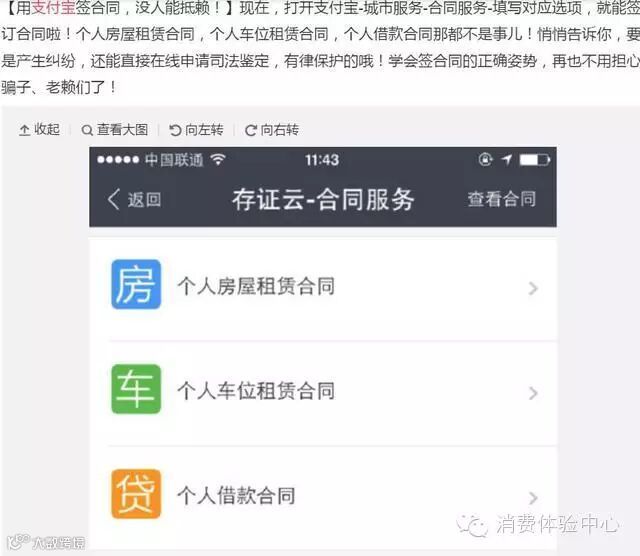The image size is (640, 556).
Task: Select the 个人借款合同 list item text
Action: point(236,496)
